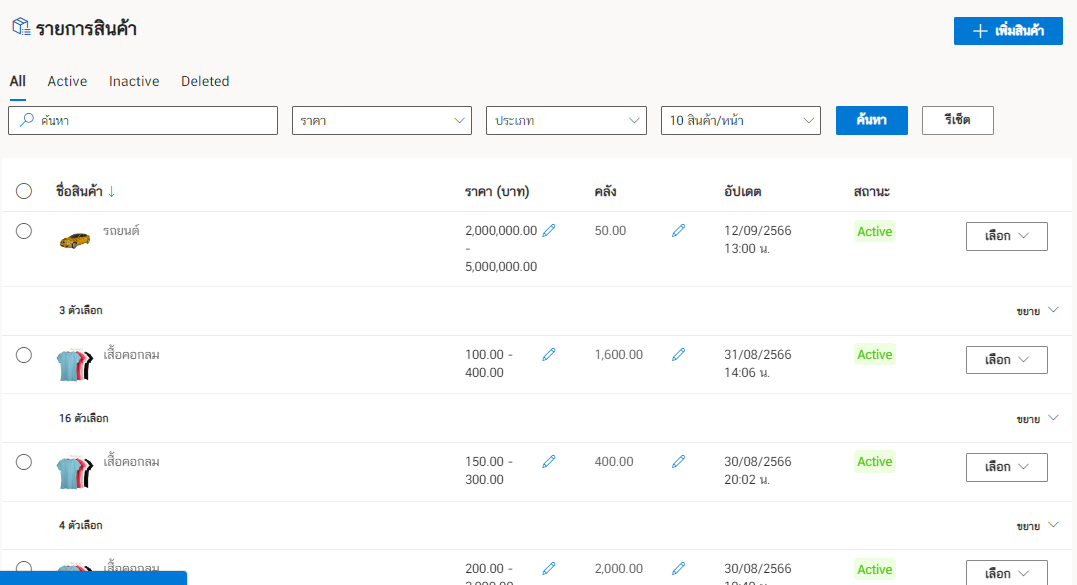Screen dimensions: 1077x585
Task: Click the เพิ่มสินค้า add product button
Action: pos(1008,31)
